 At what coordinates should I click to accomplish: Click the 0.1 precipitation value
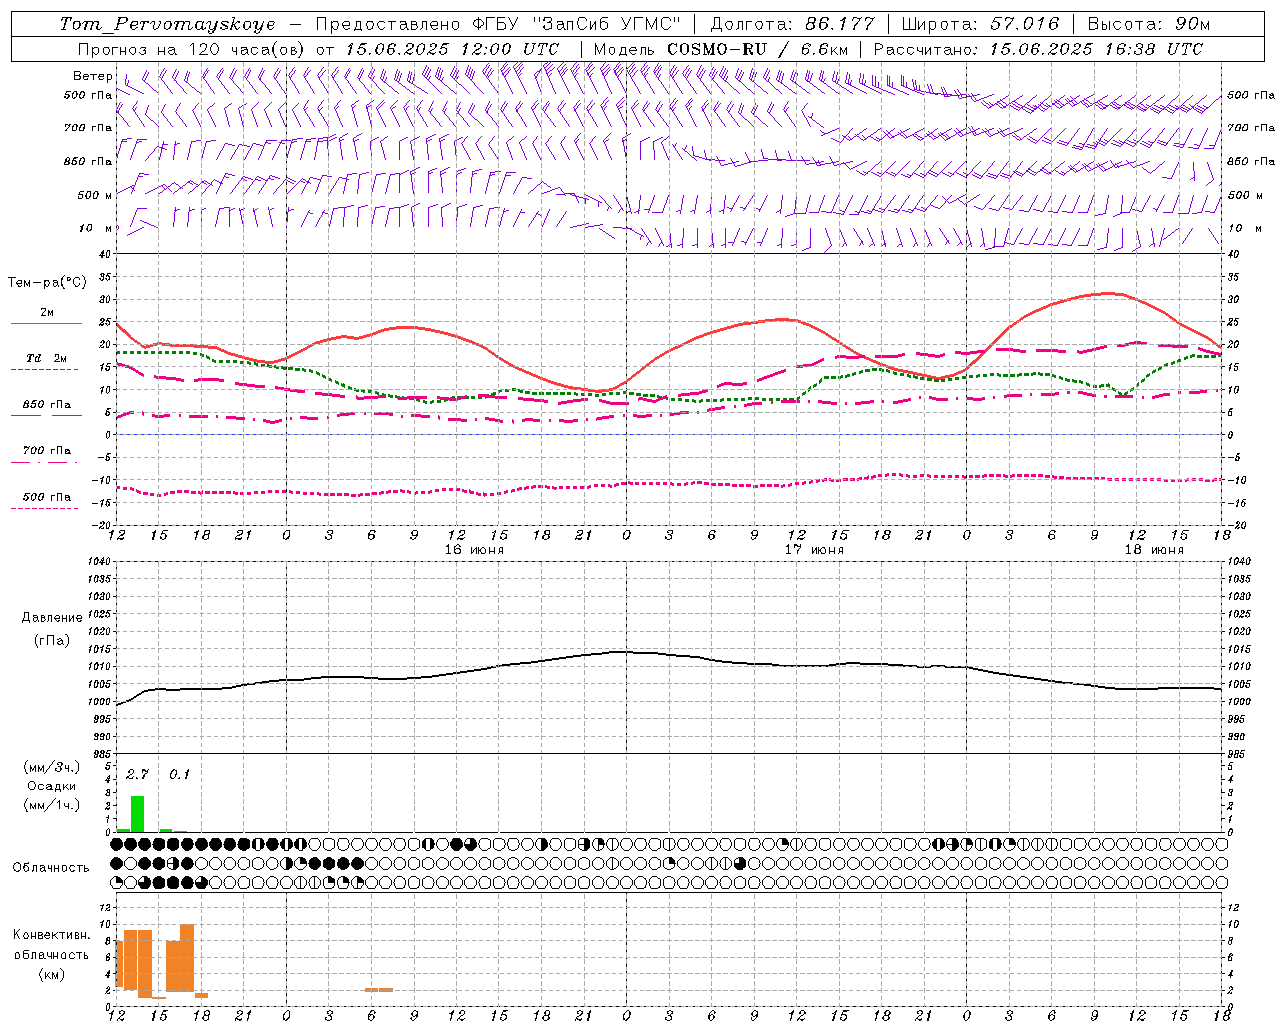click(179, 774)
